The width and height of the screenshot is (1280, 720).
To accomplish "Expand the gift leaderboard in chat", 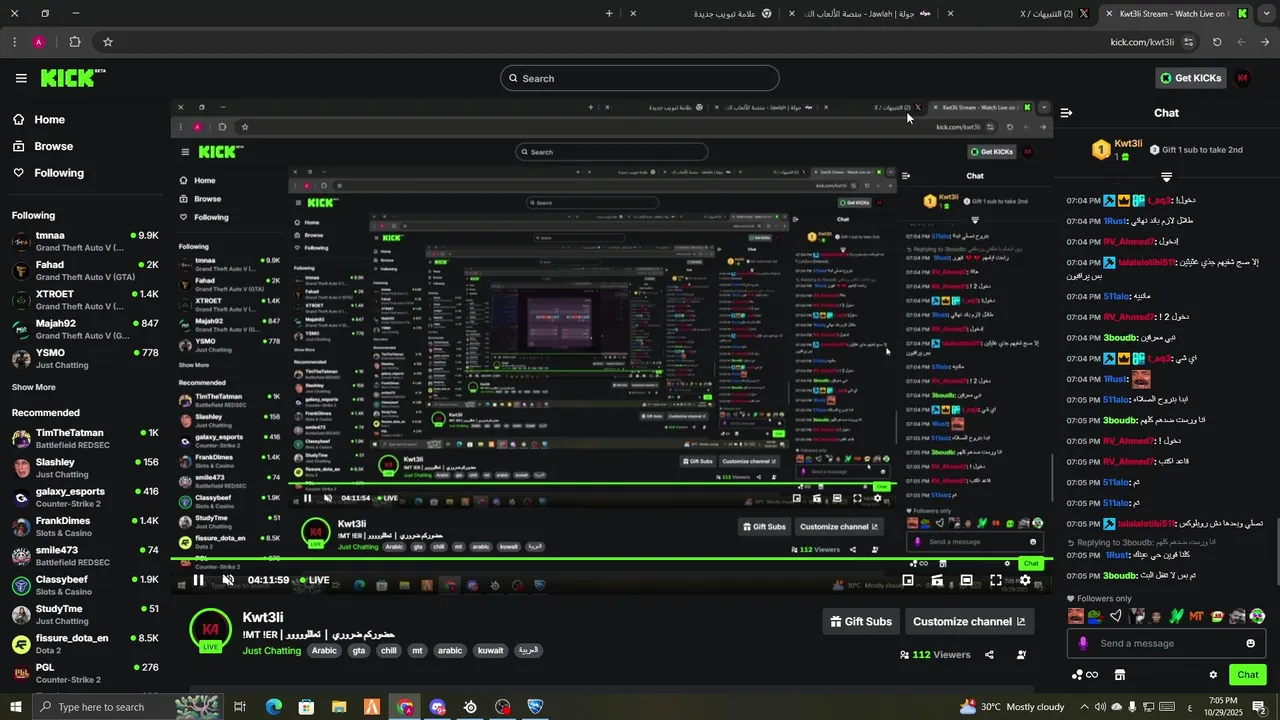I will [x=1166, y=176].
